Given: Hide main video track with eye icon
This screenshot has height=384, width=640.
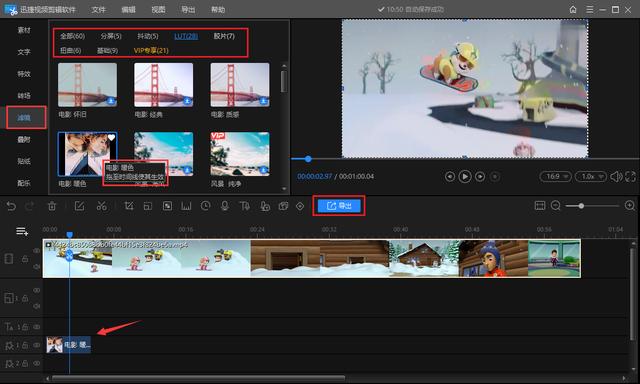Looking at the screenshot, I should pyautogui.click(x=37, y=250).
